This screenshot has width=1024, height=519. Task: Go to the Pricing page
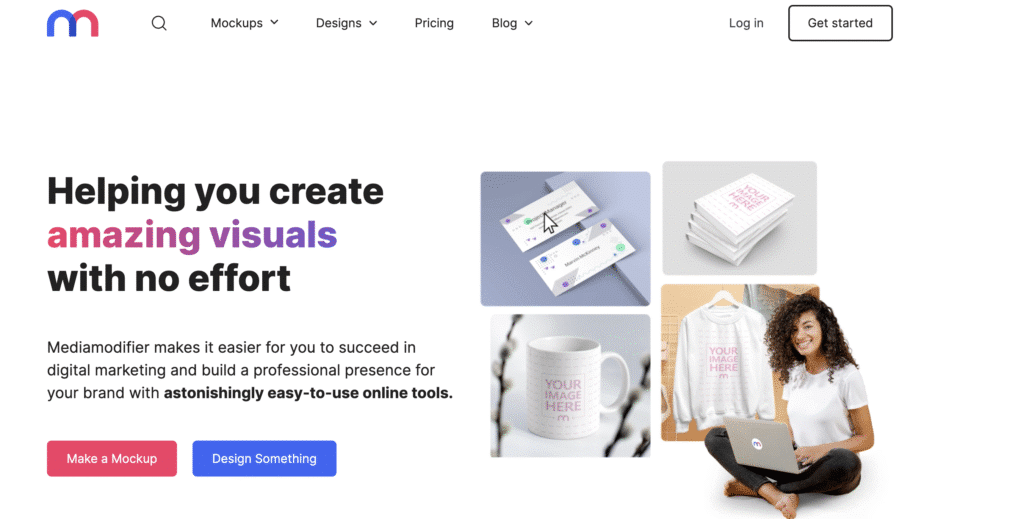tap(434, 23)
